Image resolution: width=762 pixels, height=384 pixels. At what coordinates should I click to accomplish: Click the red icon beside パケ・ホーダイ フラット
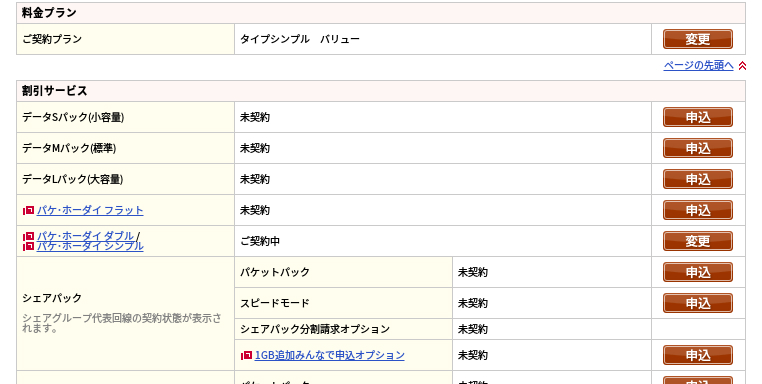[28, 210]
